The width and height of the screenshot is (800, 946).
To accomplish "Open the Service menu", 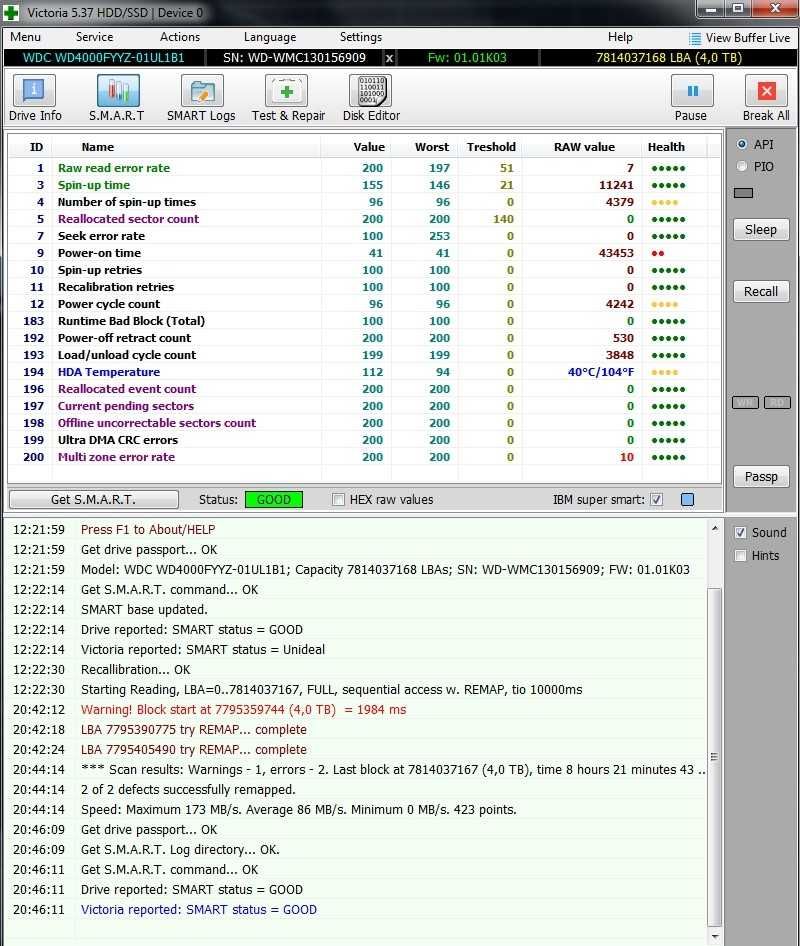I will pos(94,37).
